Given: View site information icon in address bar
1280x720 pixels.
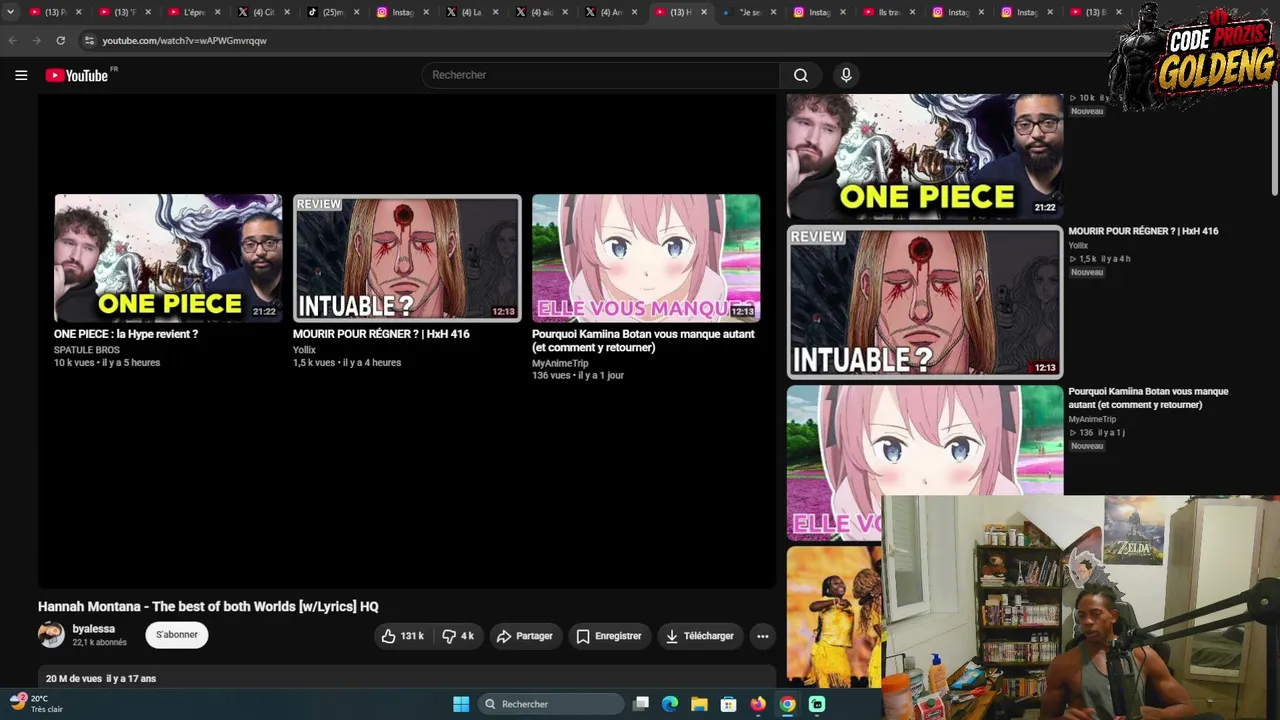Looking at the screenshot, I should point(89,41).
